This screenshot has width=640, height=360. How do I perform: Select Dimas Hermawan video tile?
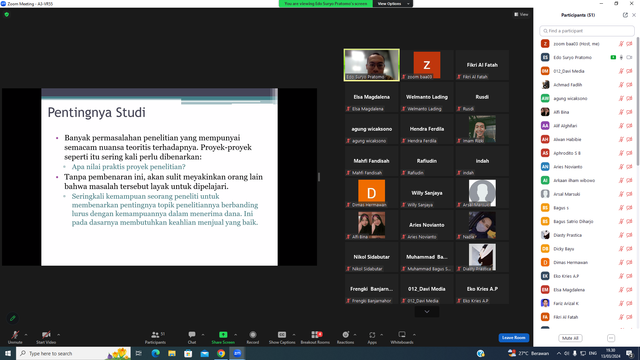(x=371, y=193)
